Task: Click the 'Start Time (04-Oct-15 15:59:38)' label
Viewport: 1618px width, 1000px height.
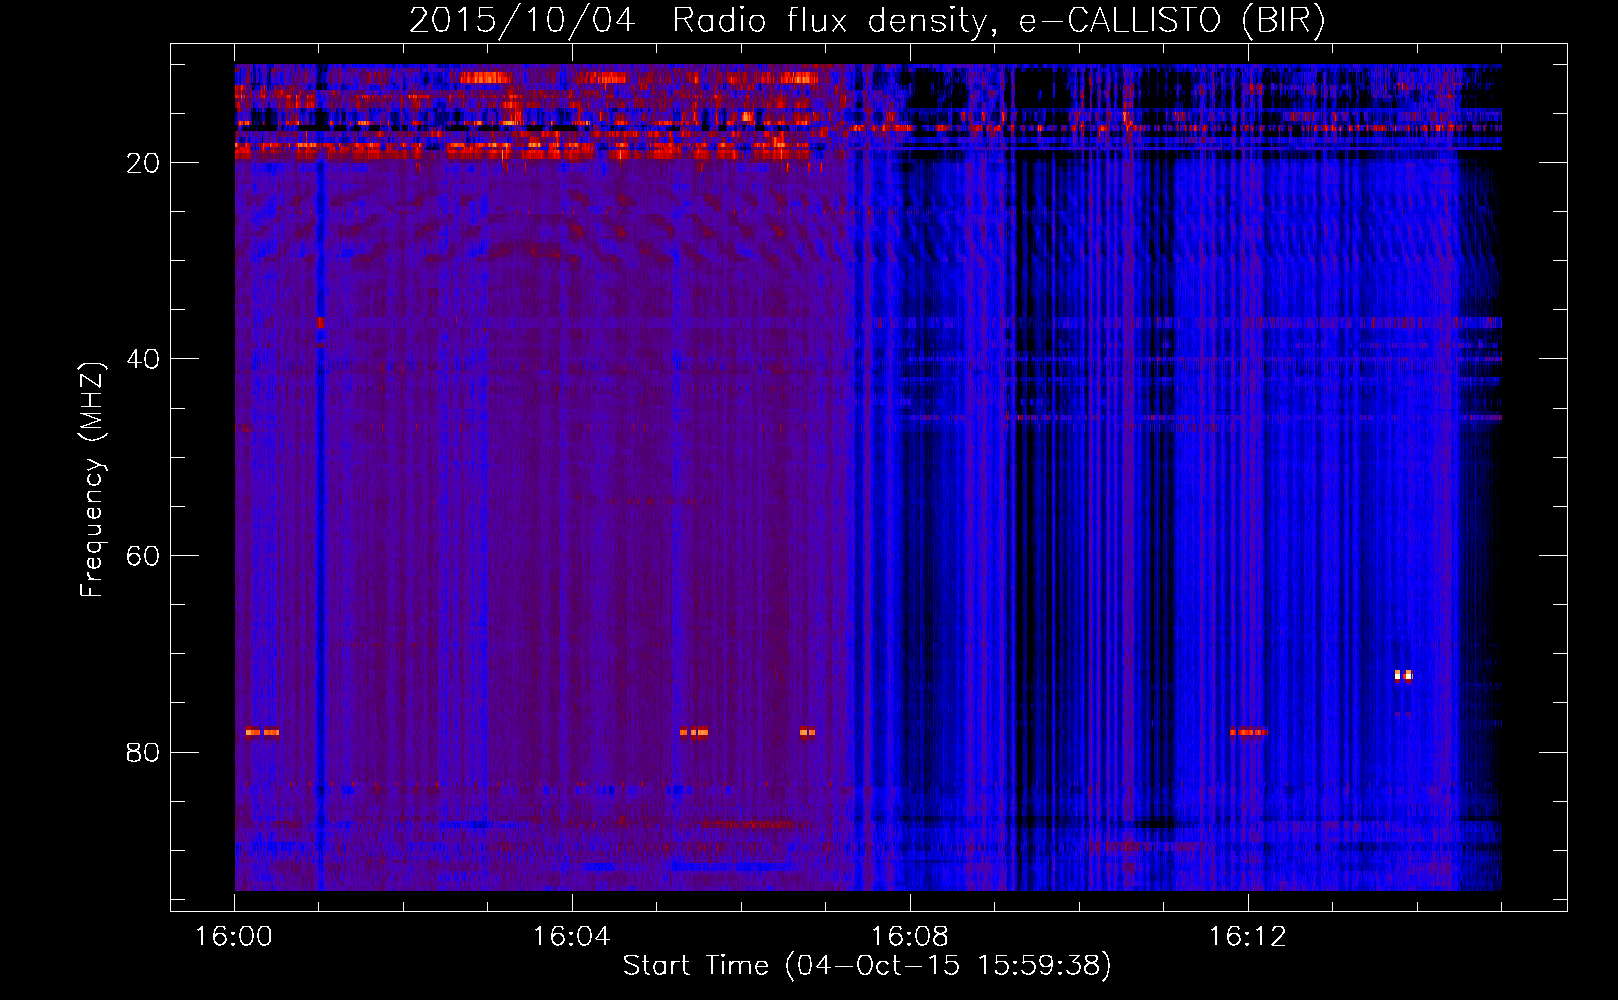Action: (x=867, y=966)
